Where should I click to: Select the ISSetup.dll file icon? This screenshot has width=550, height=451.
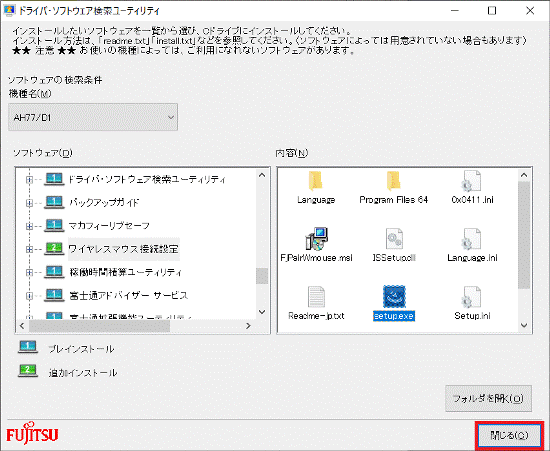(x=394, y=239)
